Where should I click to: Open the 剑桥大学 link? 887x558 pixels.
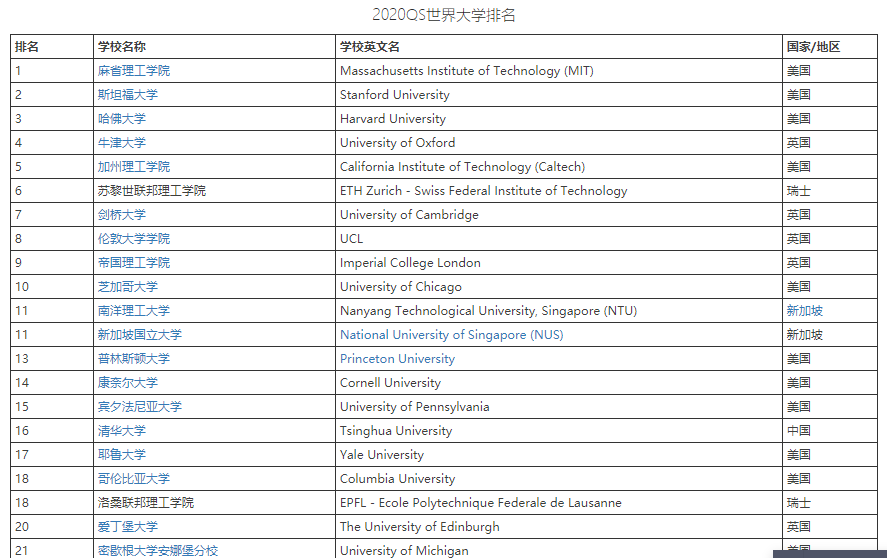(122, 214)
